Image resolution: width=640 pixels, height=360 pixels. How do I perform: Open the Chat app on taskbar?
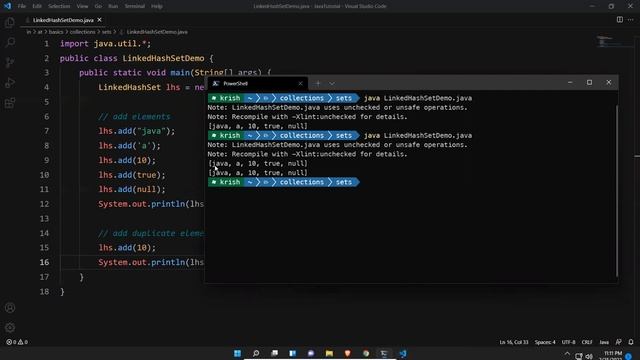[311, 353]
